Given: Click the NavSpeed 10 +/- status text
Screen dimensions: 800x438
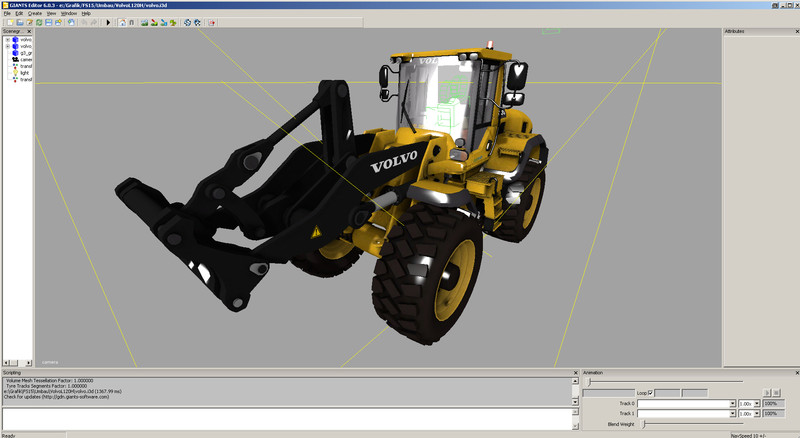Looking at the screenshot, I should point(748,435).
